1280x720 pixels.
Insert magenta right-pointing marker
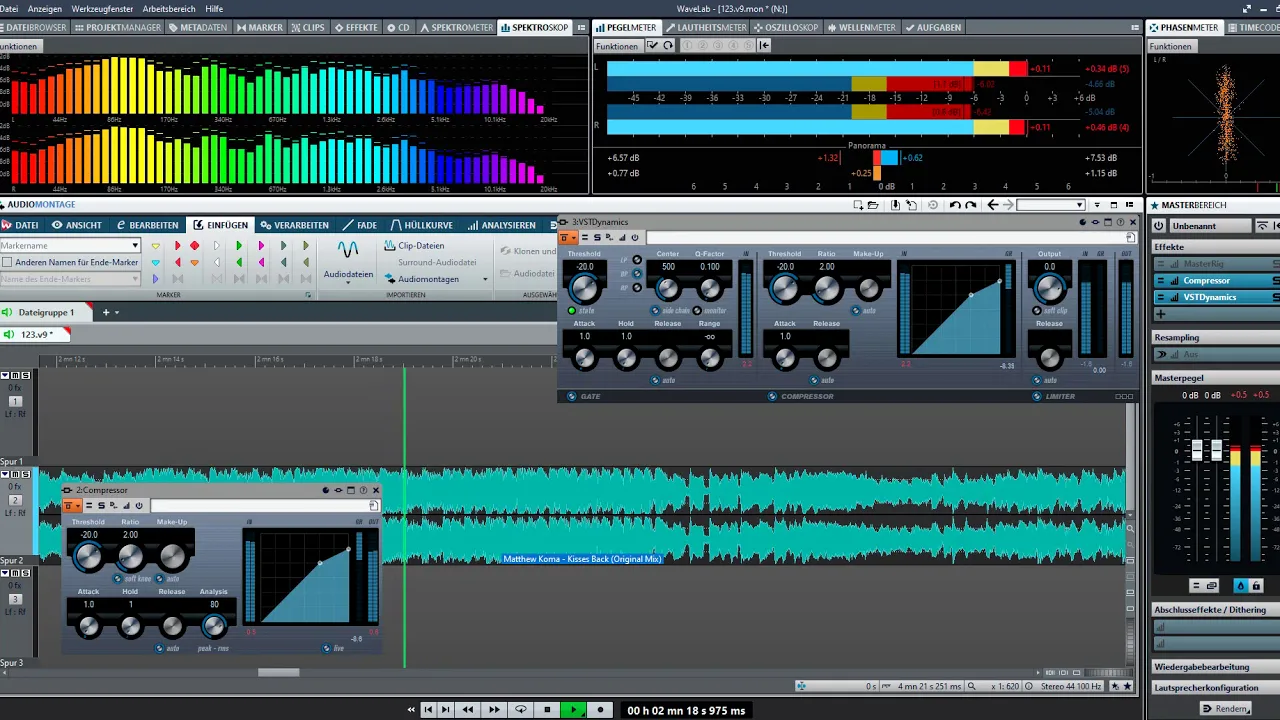tap(261, 246)
